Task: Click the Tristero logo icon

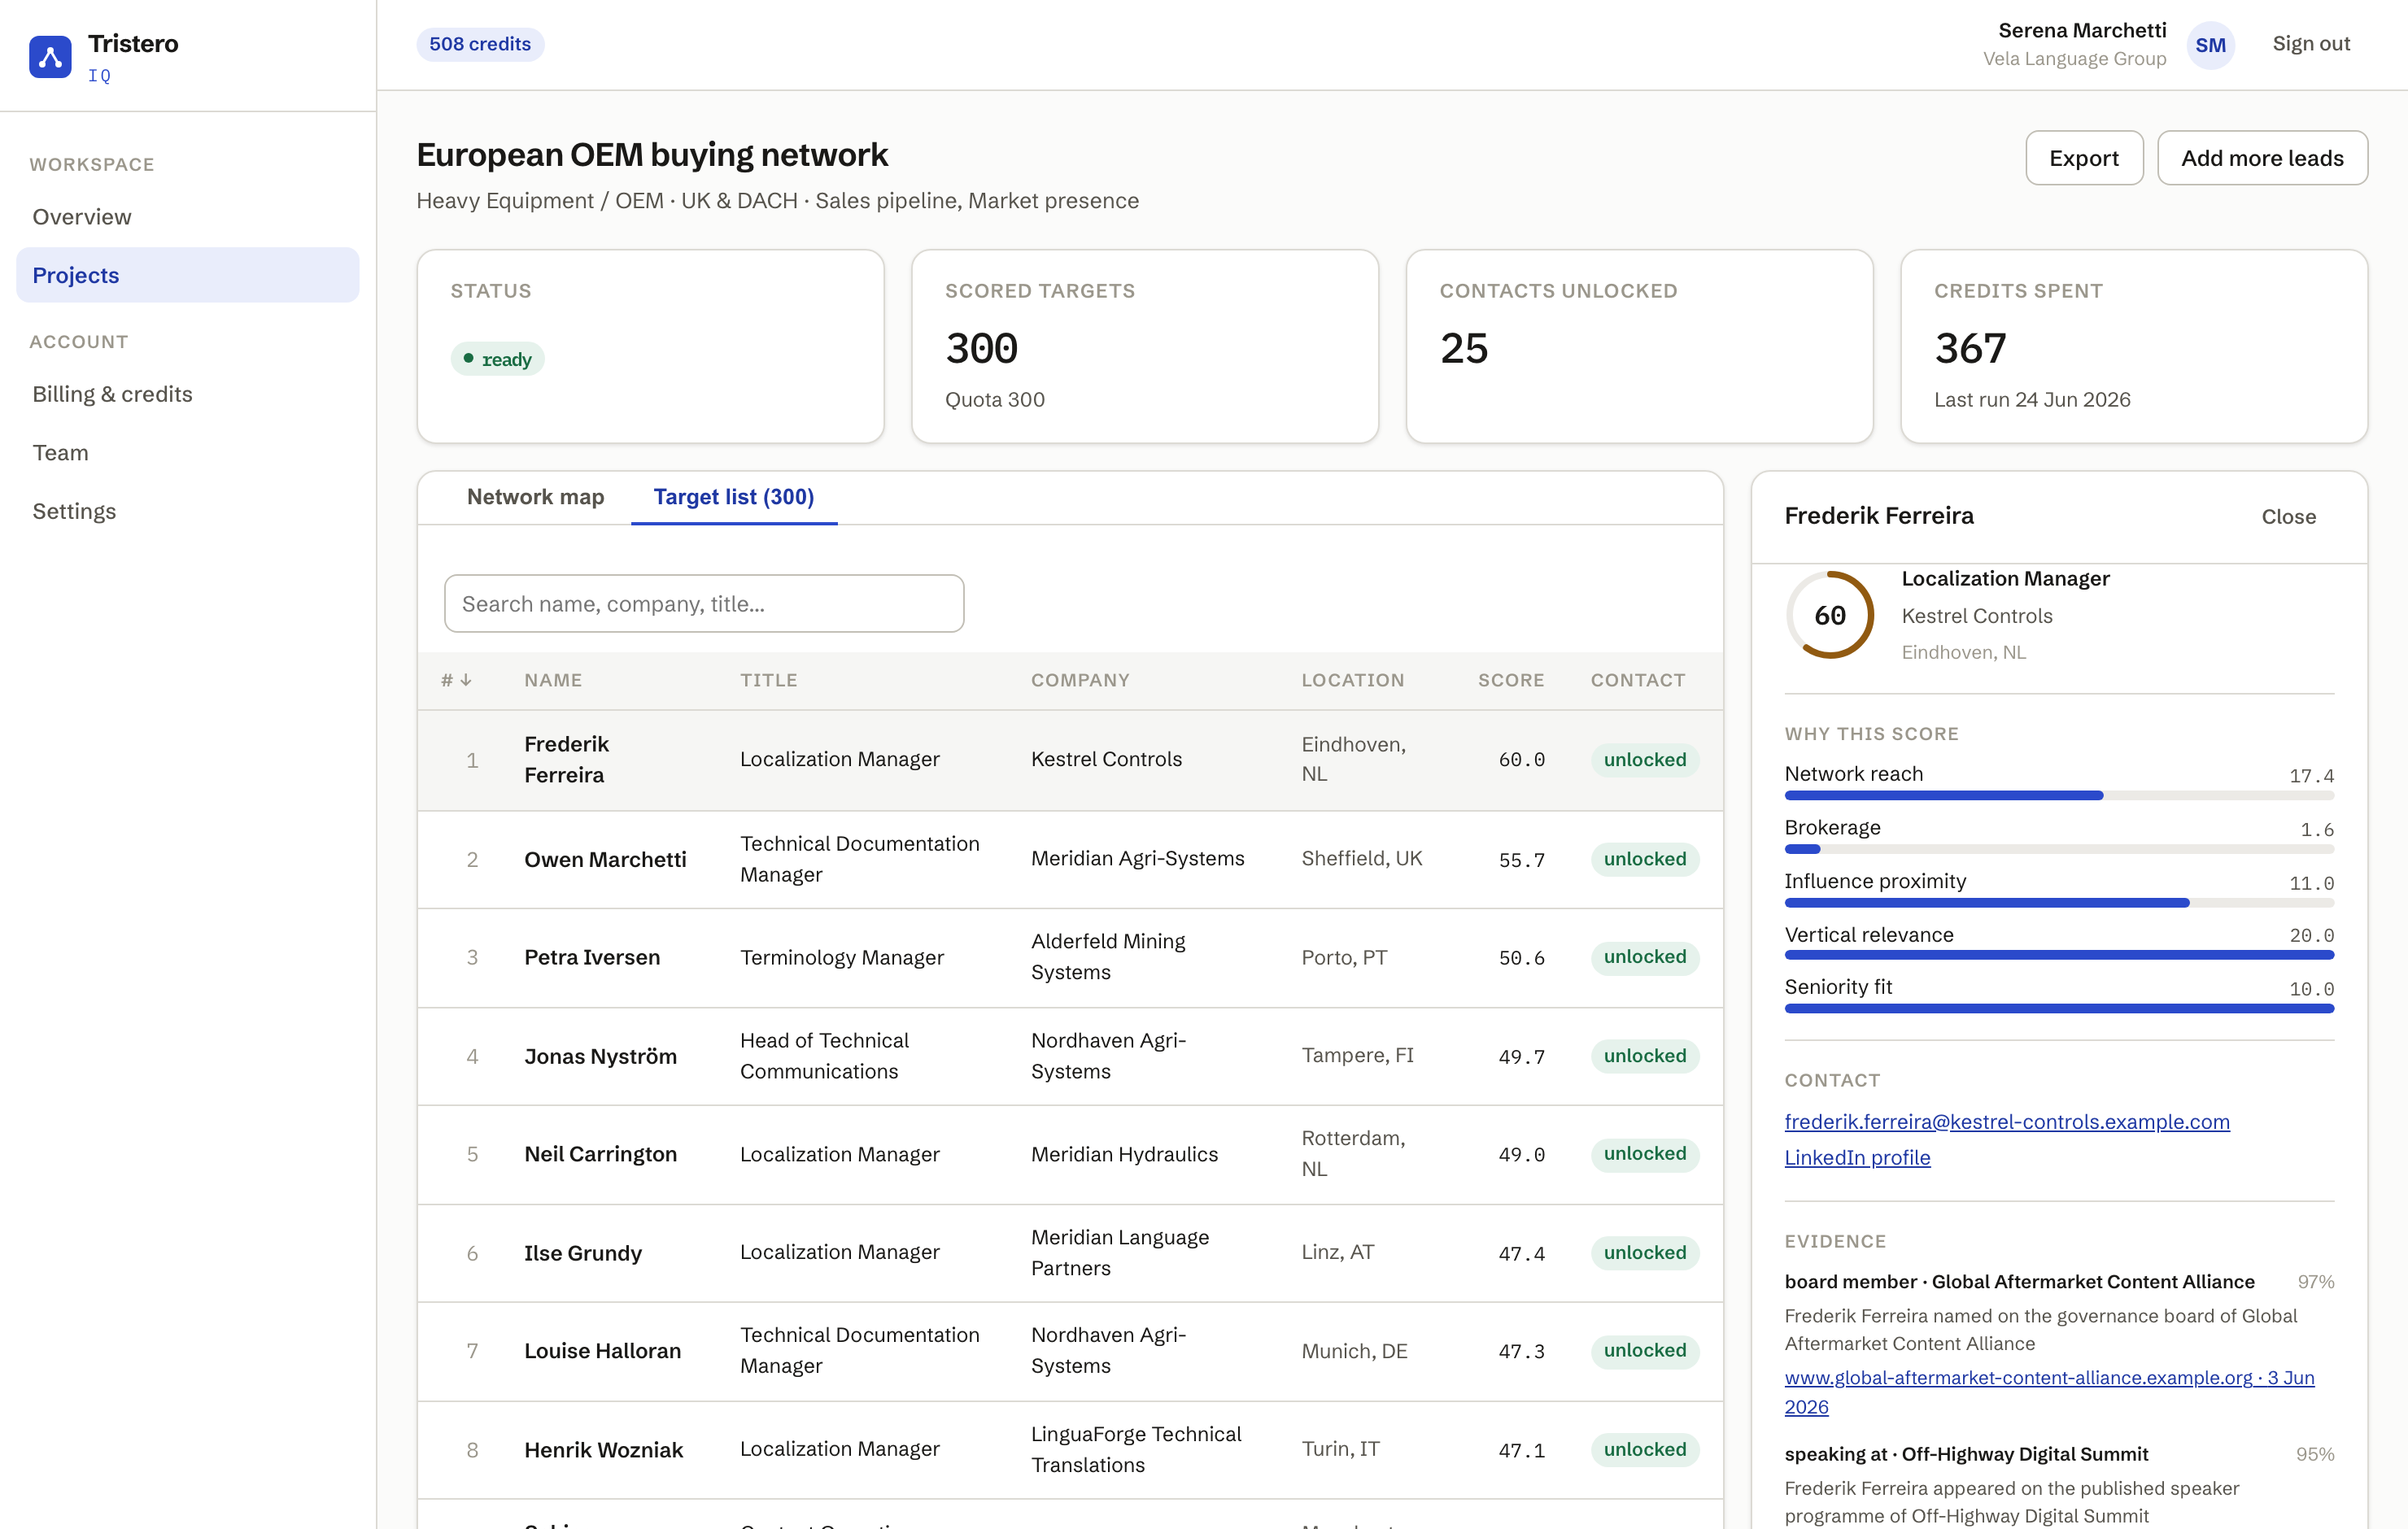Action: [50, 57]
